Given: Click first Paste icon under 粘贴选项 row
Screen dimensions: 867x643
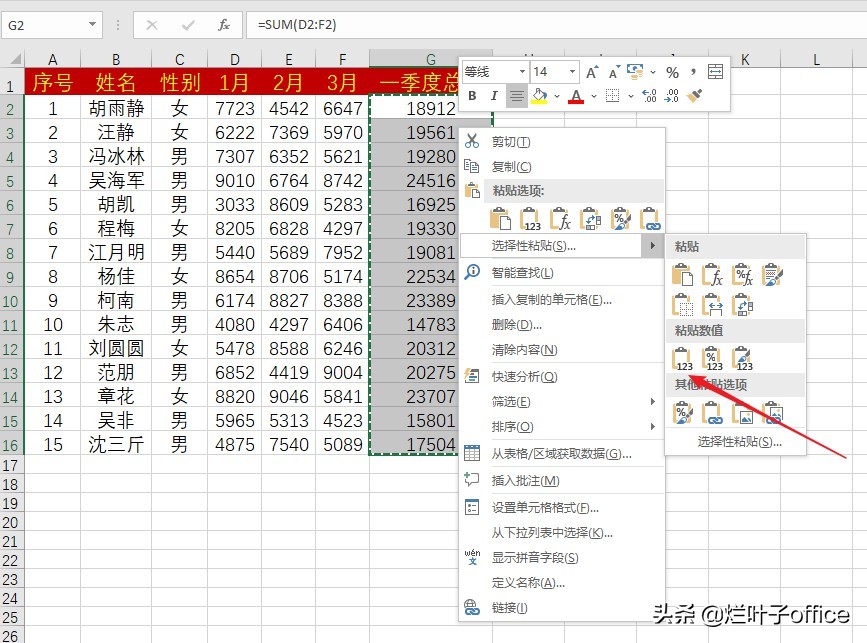Looking at the screenshot, I should coord(500,218).
